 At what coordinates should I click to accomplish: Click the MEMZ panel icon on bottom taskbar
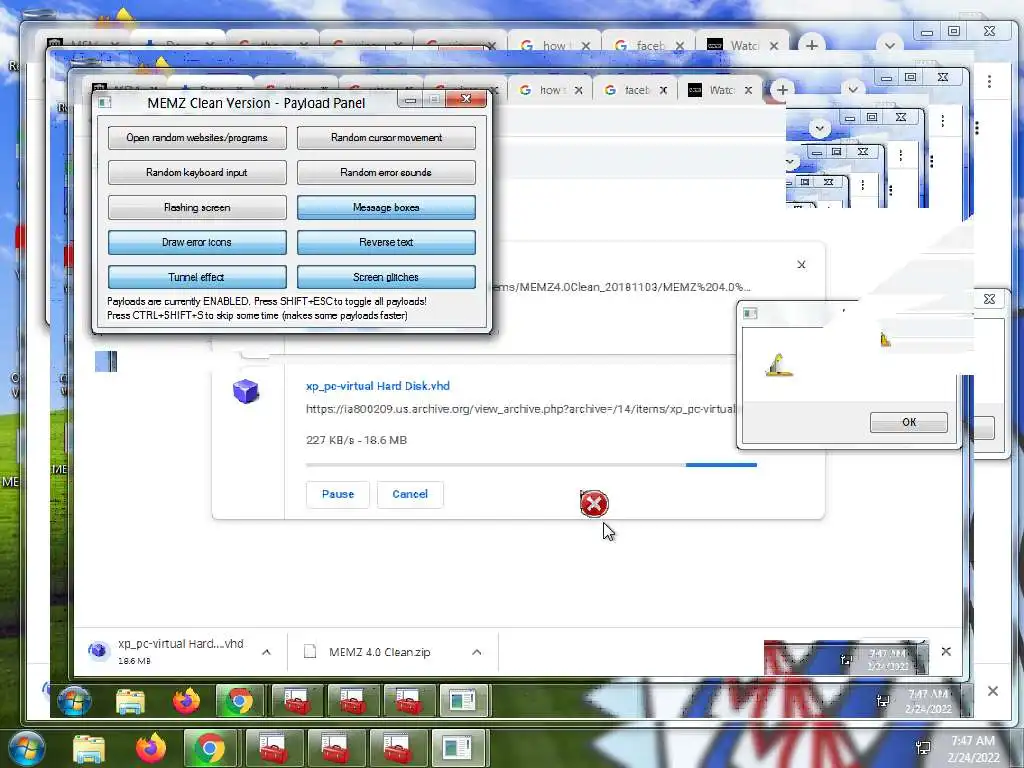tap(456, 748)
